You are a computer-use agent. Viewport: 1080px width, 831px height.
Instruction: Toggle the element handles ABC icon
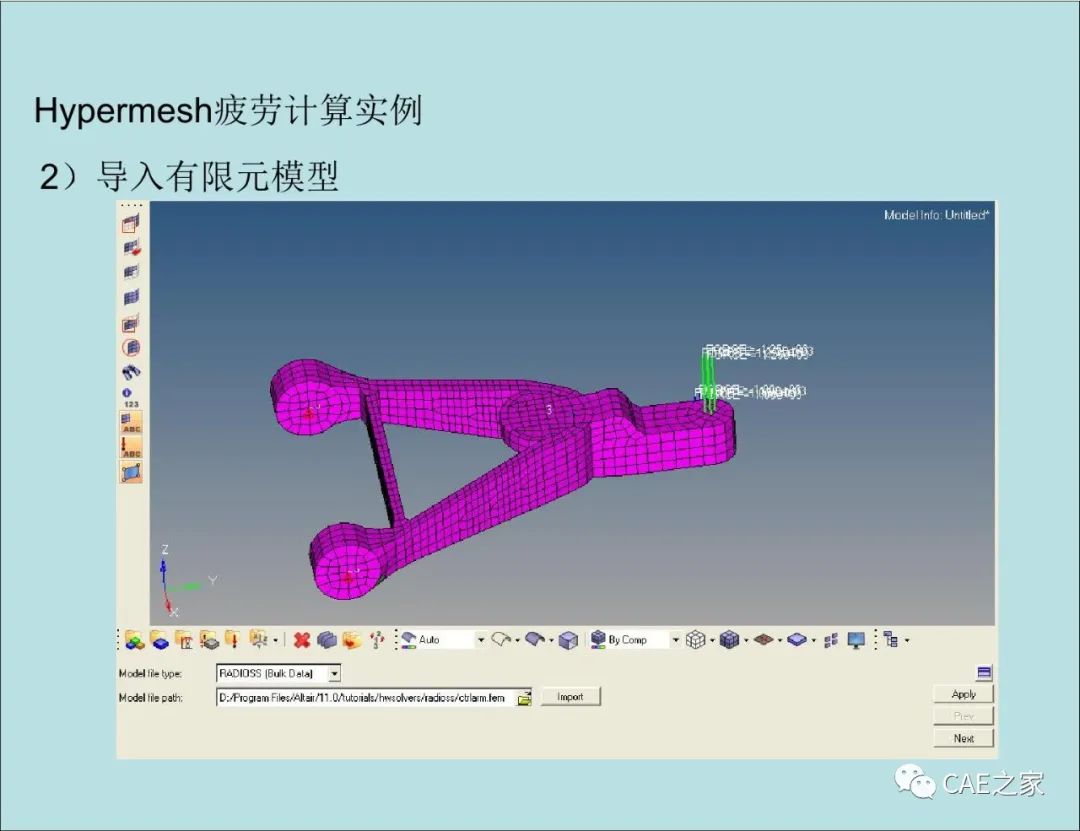pyautogui.click(x=131, y=422)
